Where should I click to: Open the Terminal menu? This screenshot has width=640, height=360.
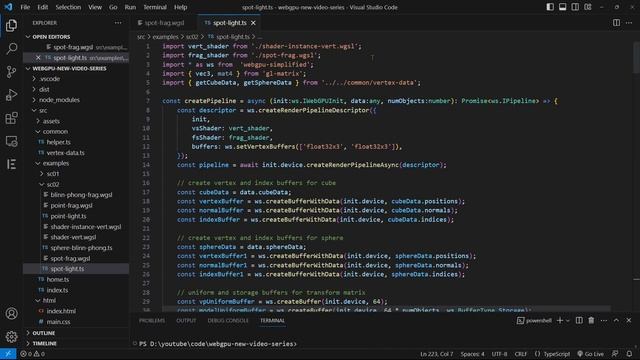tap(155, 7)
